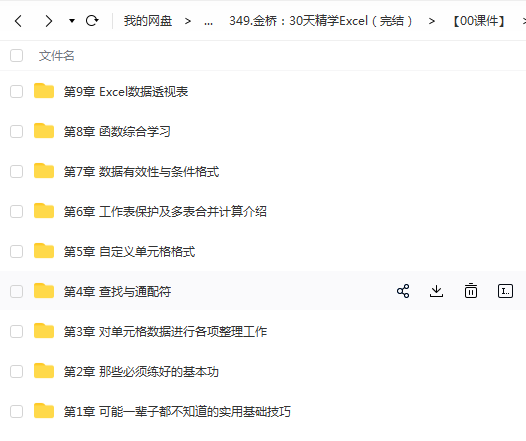This screenshot has height=441, width=526.
Task: Click the forward navigation arrow
Action: 49,21
